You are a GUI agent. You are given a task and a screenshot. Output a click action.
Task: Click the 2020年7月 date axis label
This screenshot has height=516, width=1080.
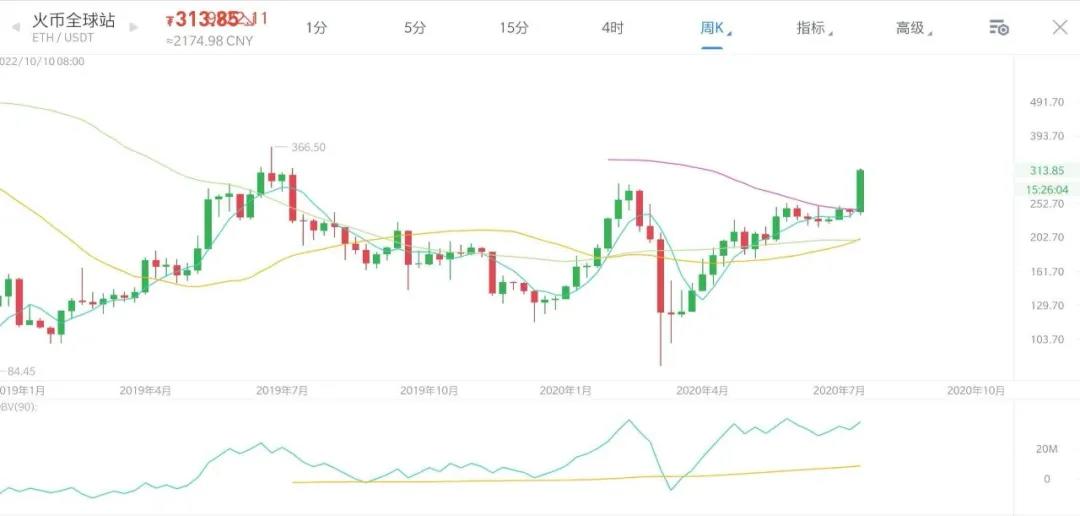click(x=839, y=390)
